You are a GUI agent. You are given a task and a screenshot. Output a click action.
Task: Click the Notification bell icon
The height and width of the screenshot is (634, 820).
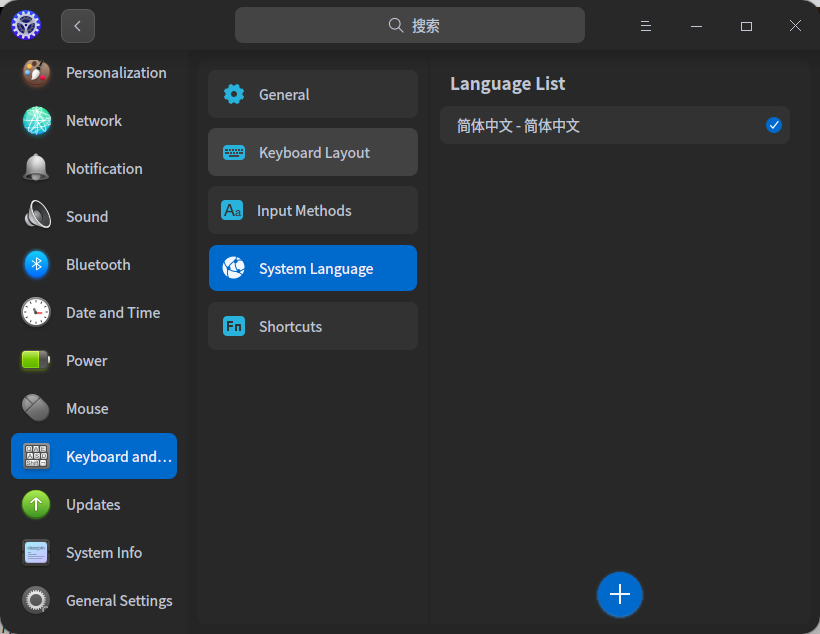pos(36,169)
